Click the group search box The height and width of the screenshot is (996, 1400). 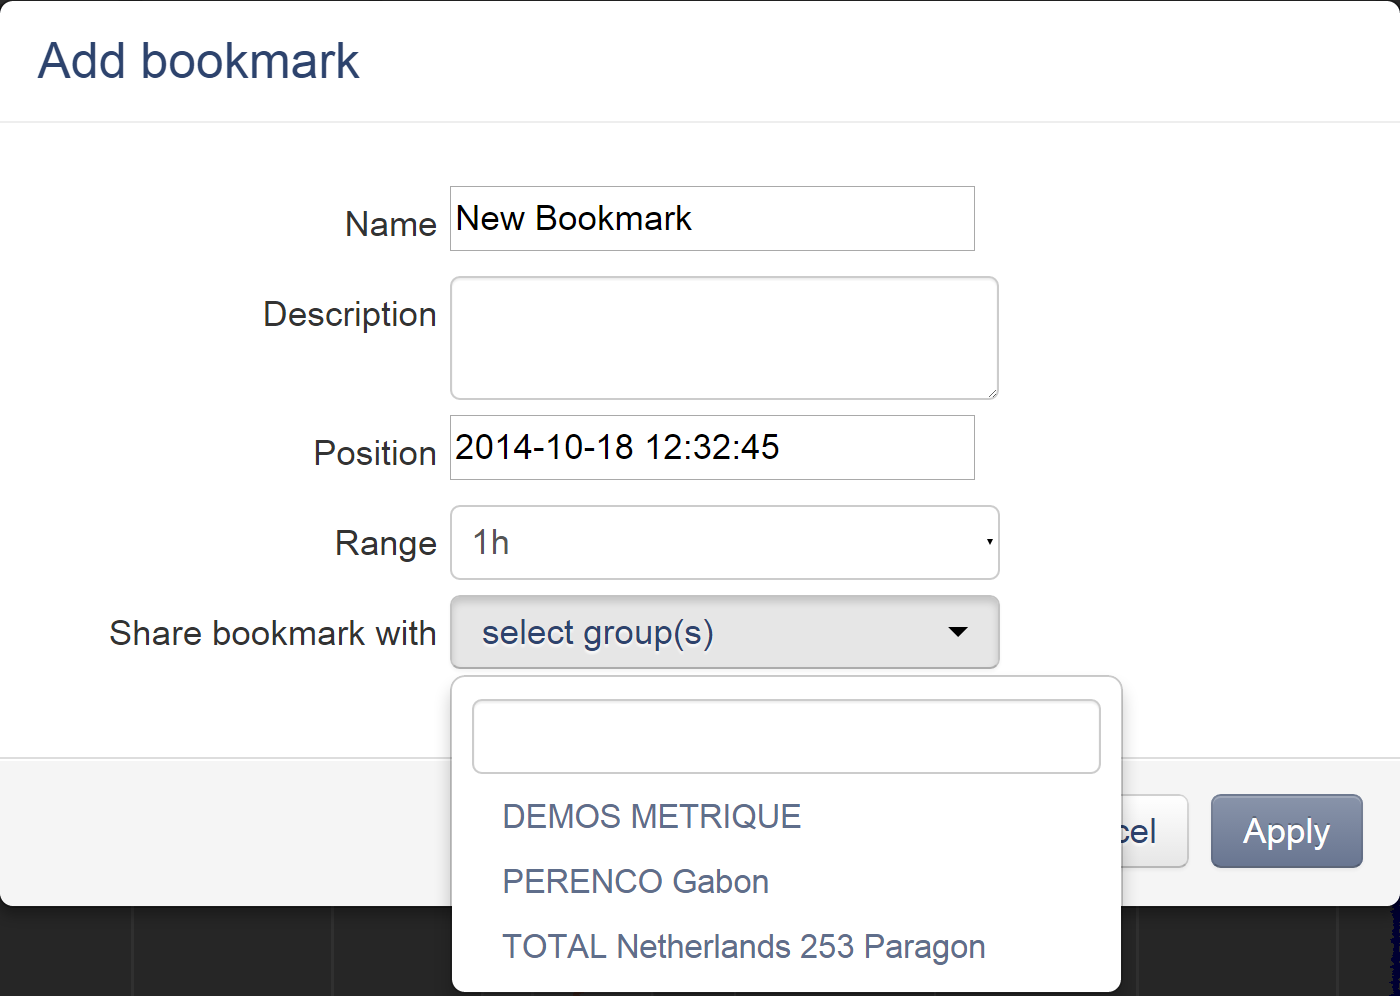(786, 737)
